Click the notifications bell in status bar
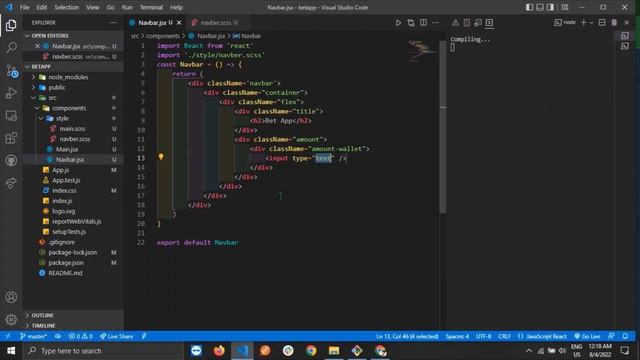This screenshot has width=640, height=360. 625,336
